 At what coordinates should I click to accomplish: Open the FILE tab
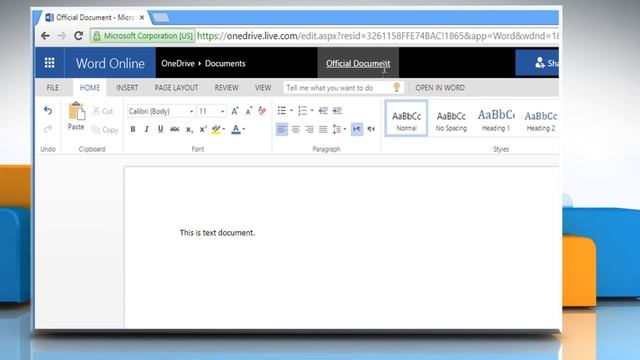click(53, 88)
